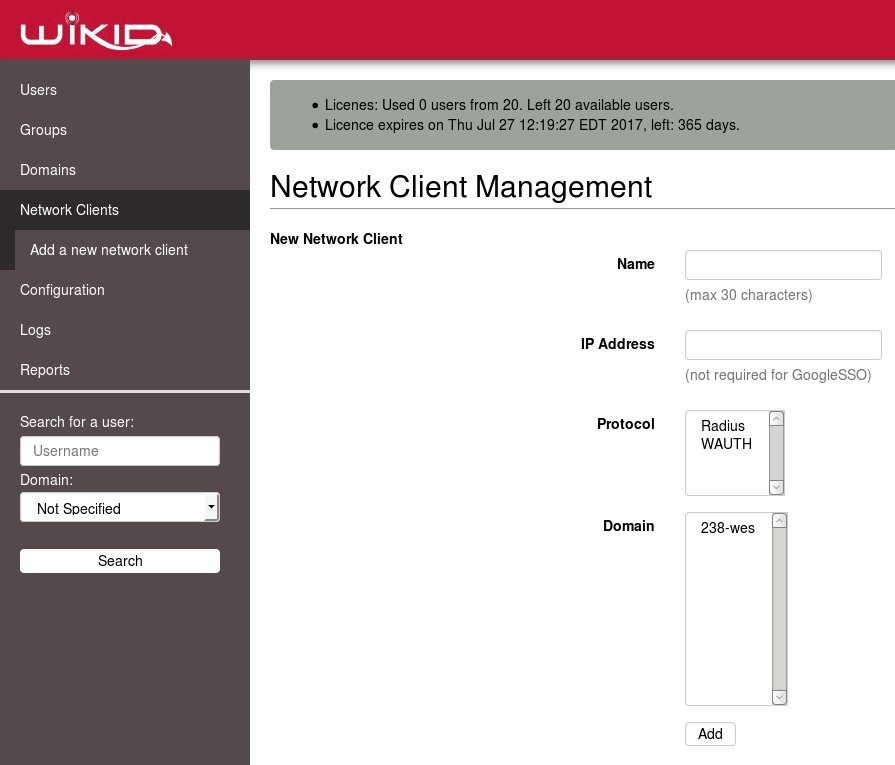
Task: Click the Domain list scroll-up arrow
Action: click(779, 519)
